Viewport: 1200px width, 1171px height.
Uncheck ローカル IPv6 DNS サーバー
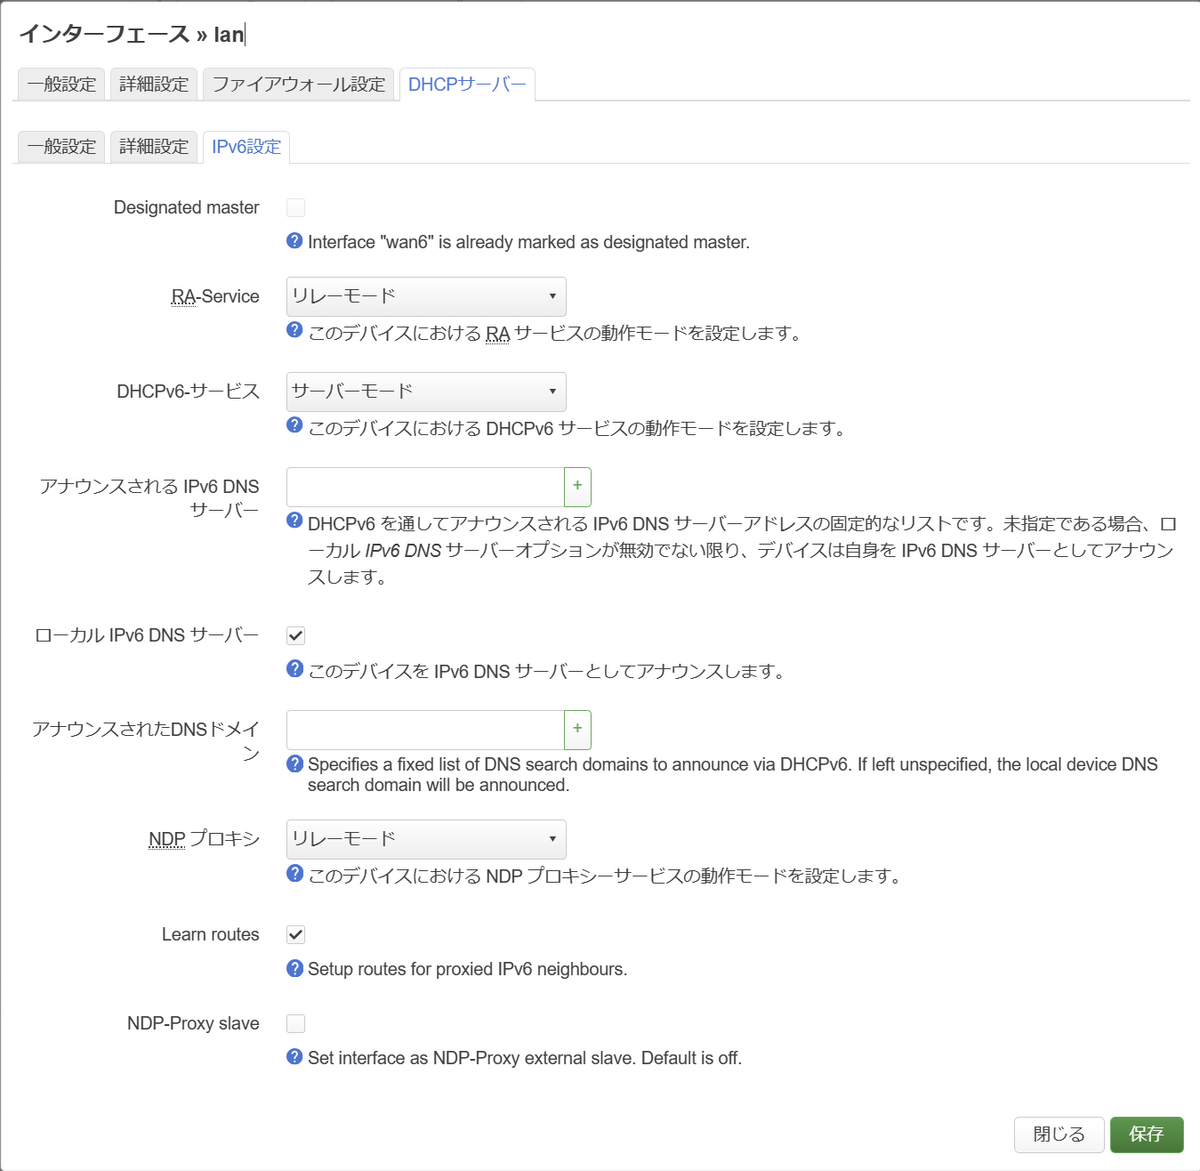[295, 634]
